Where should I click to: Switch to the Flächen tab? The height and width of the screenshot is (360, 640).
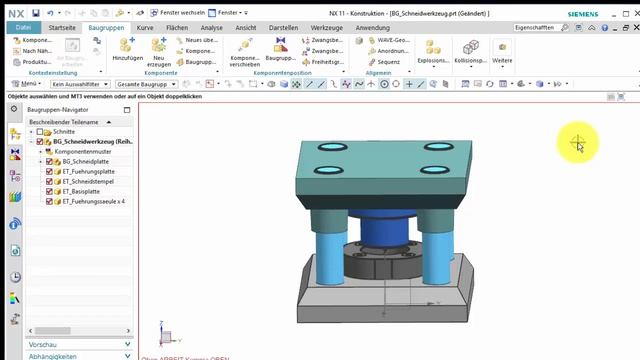[177, 28]
